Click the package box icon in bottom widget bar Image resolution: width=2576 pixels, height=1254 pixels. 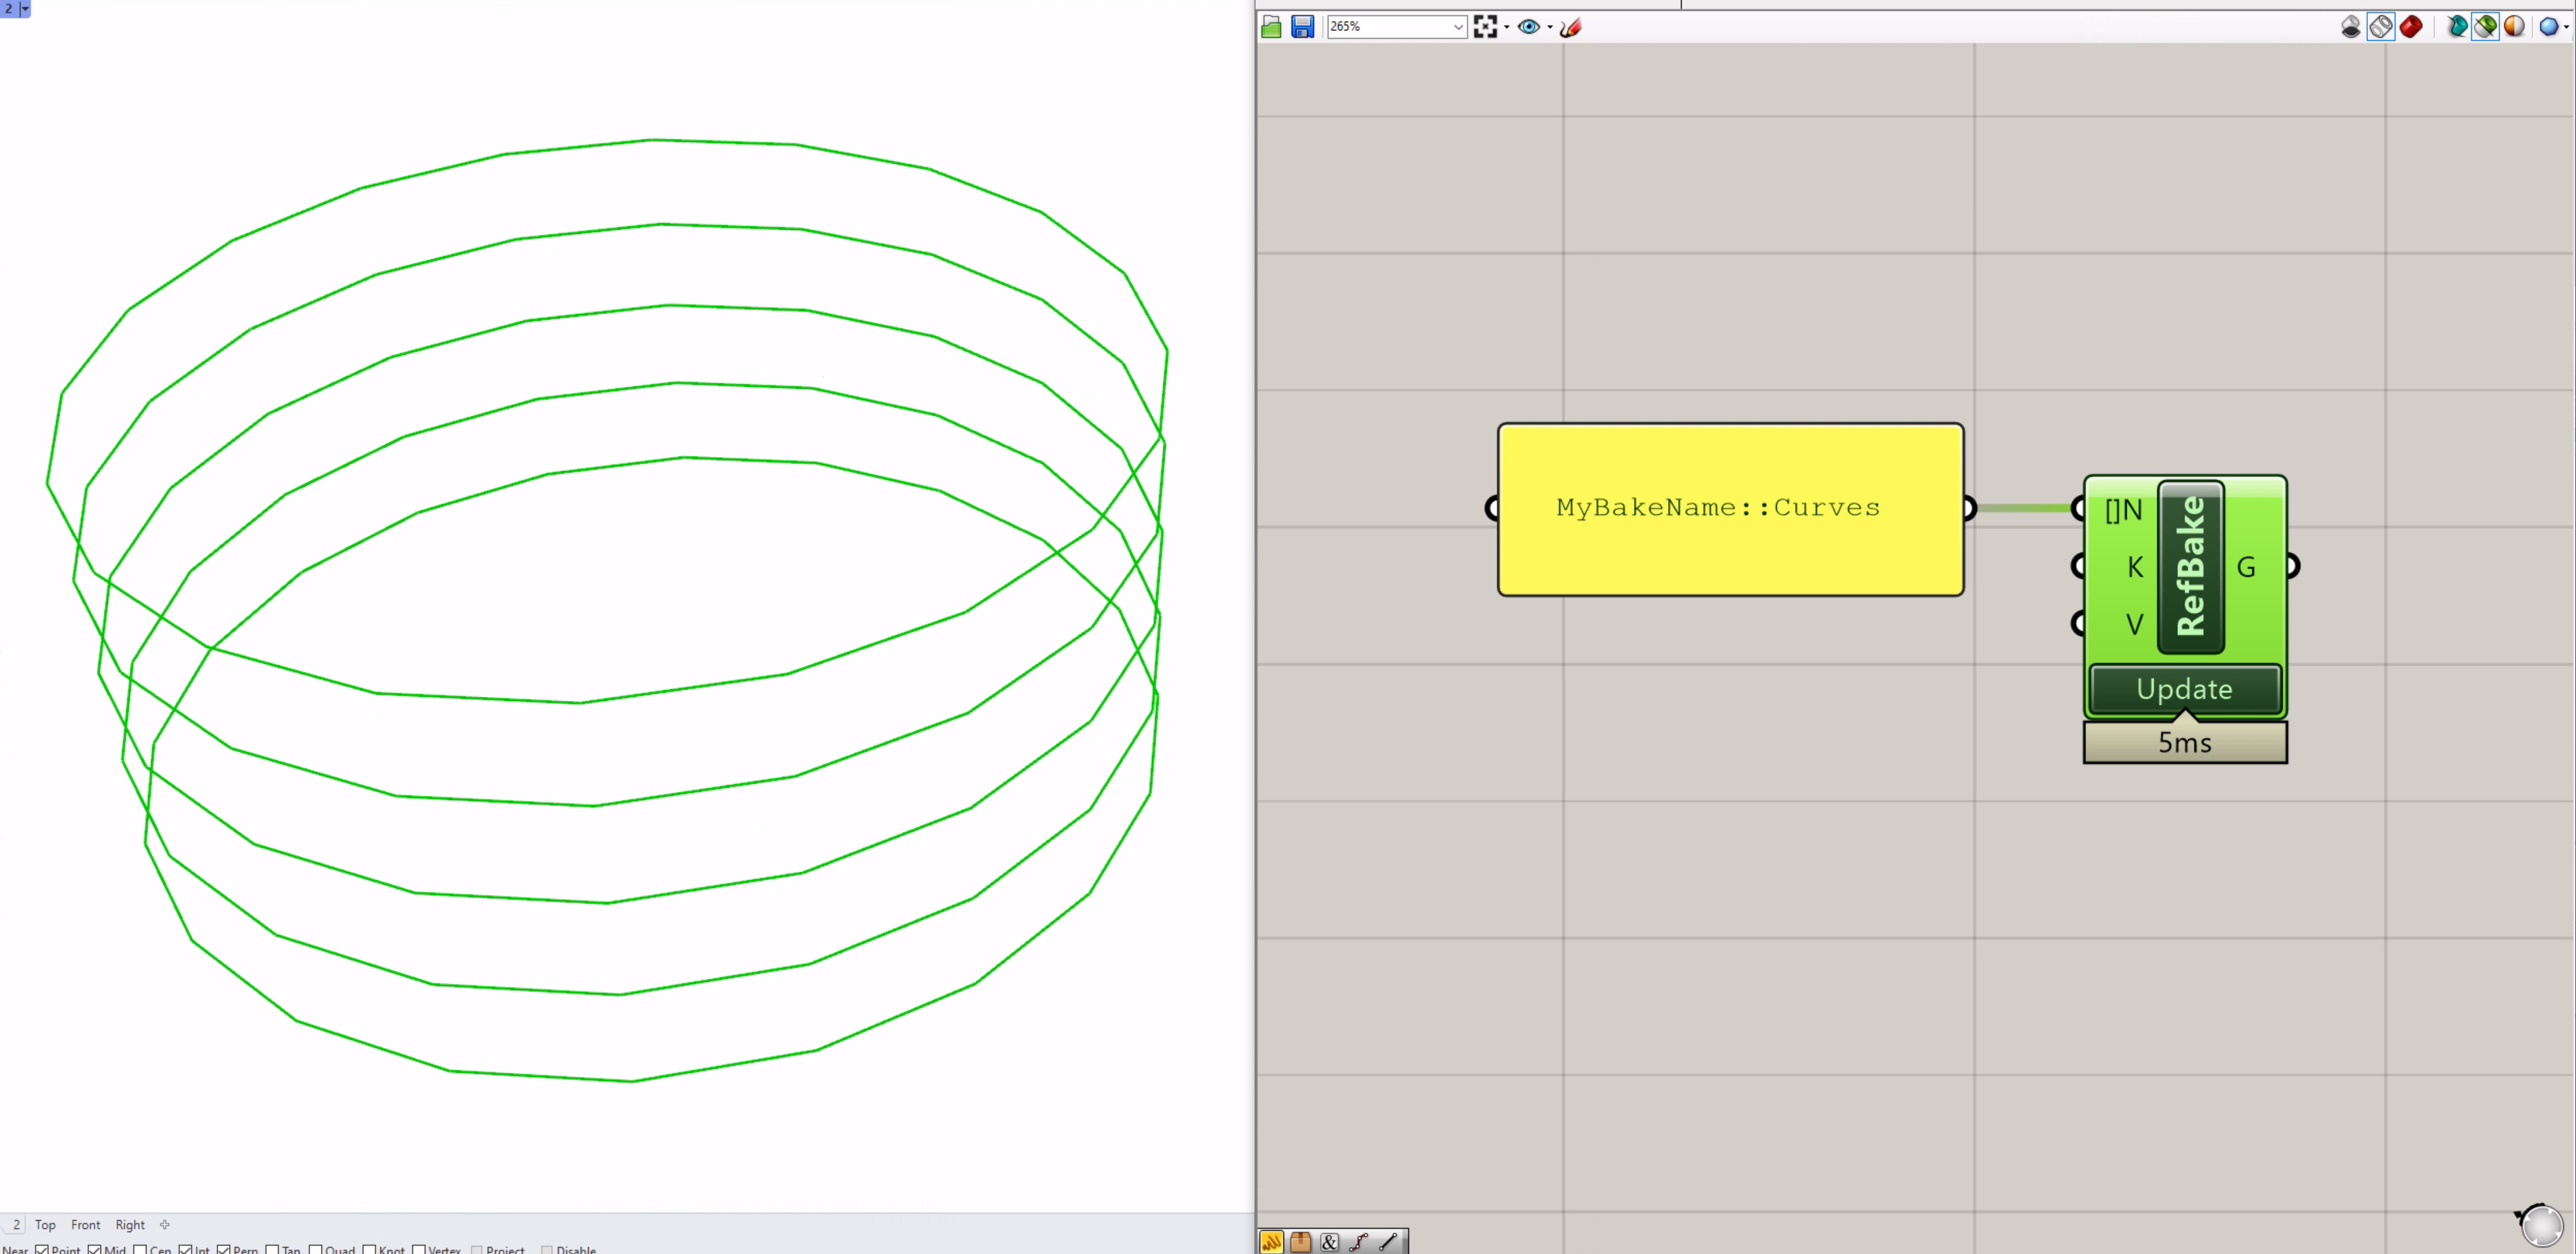click(x=1300, y=1242)
